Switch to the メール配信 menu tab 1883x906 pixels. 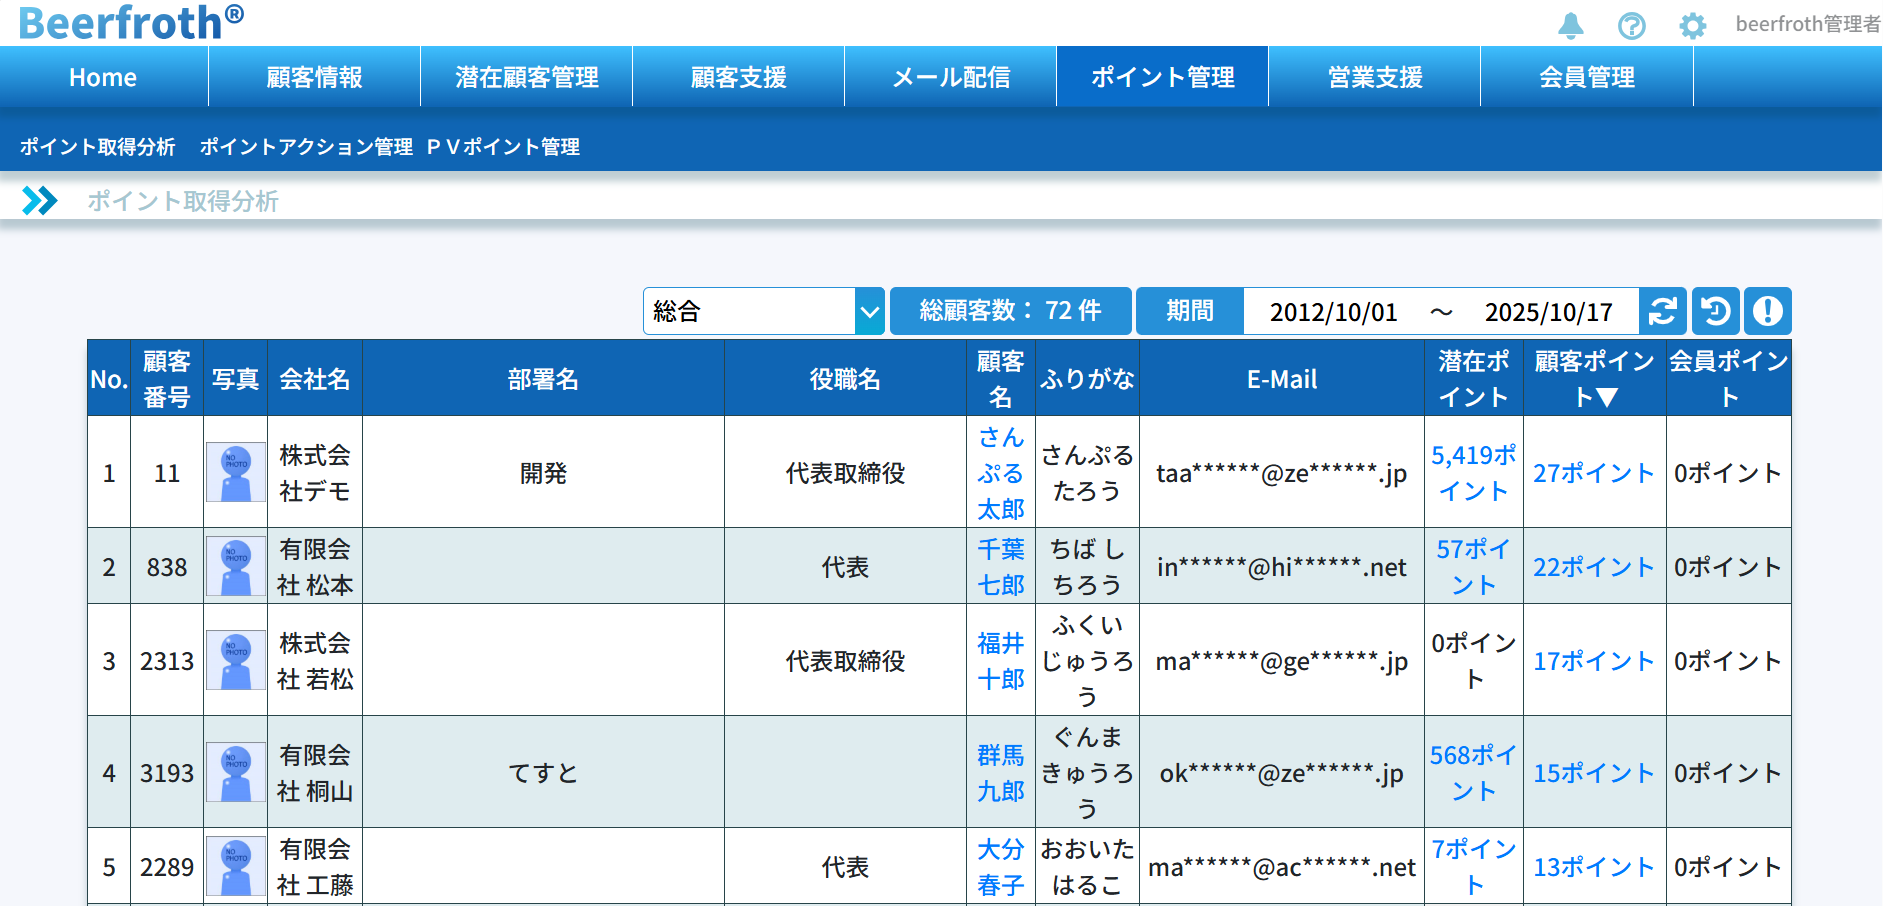[950, 77]
